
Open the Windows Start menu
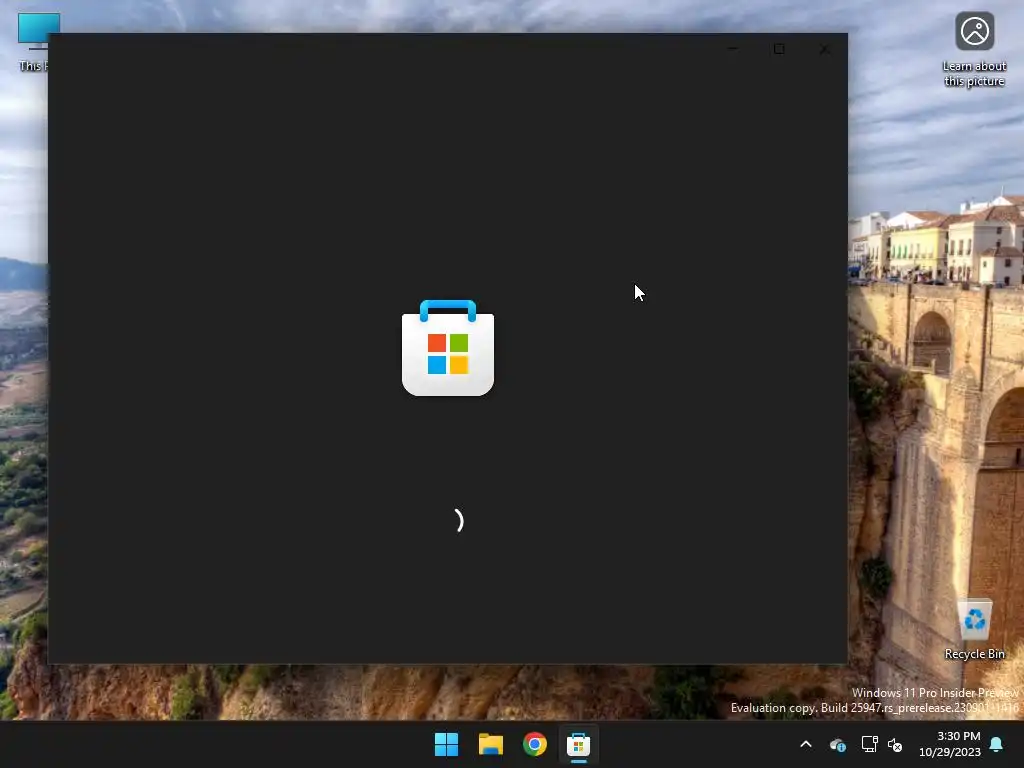pos(447,744)
